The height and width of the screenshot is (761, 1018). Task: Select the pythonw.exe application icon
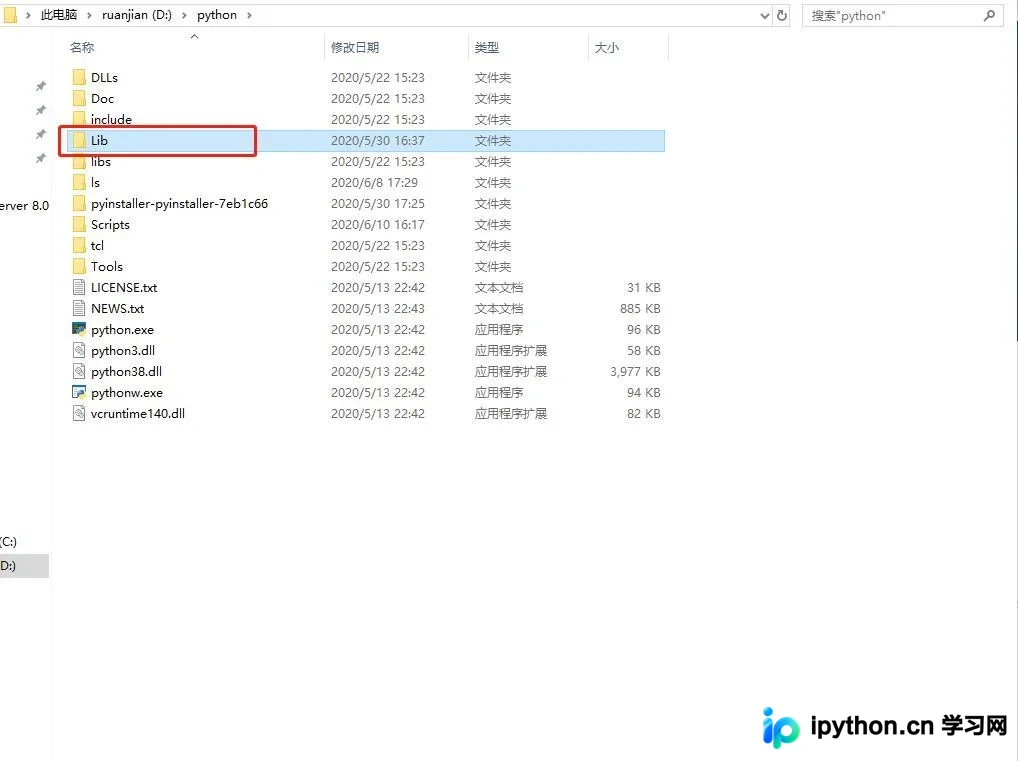(79, 392)
